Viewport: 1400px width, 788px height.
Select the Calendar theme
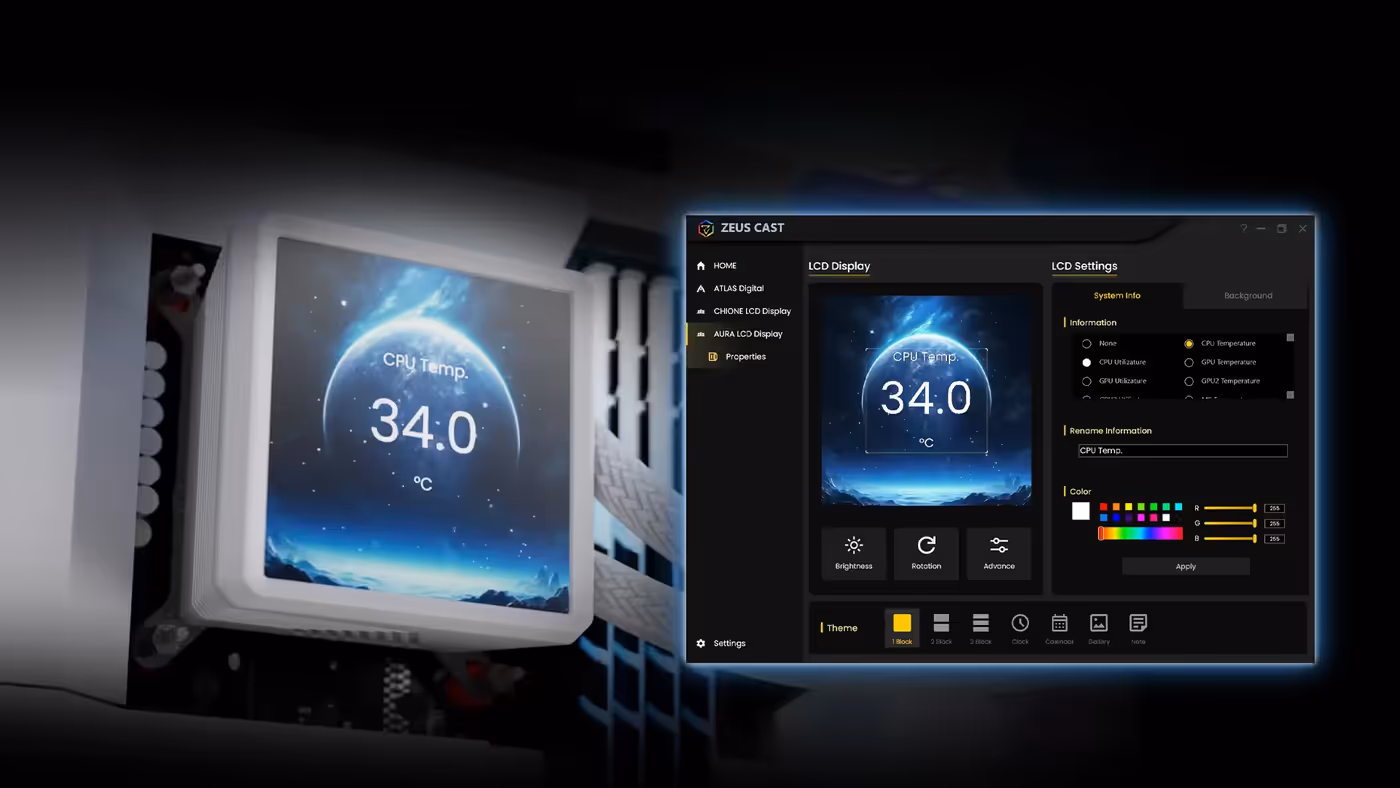coord(1059,628)
